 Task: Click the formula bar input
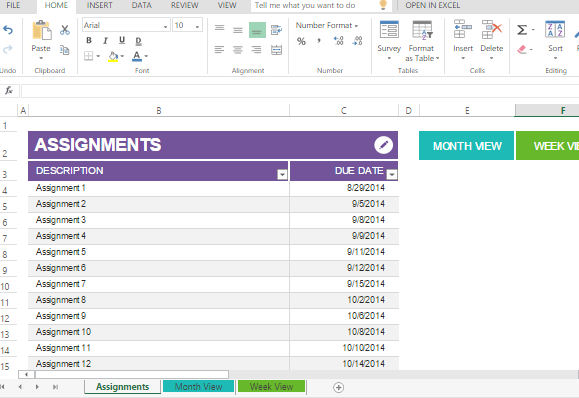300,90
